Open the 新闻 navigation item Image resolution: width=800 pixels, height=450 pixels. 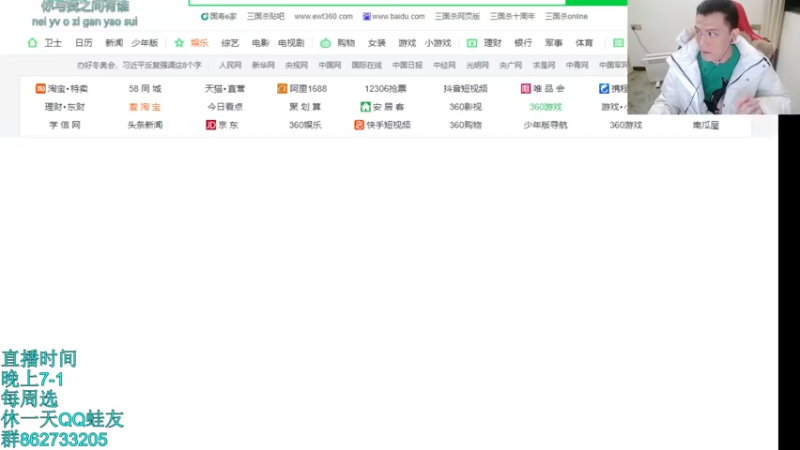click(x=114, y=43)
